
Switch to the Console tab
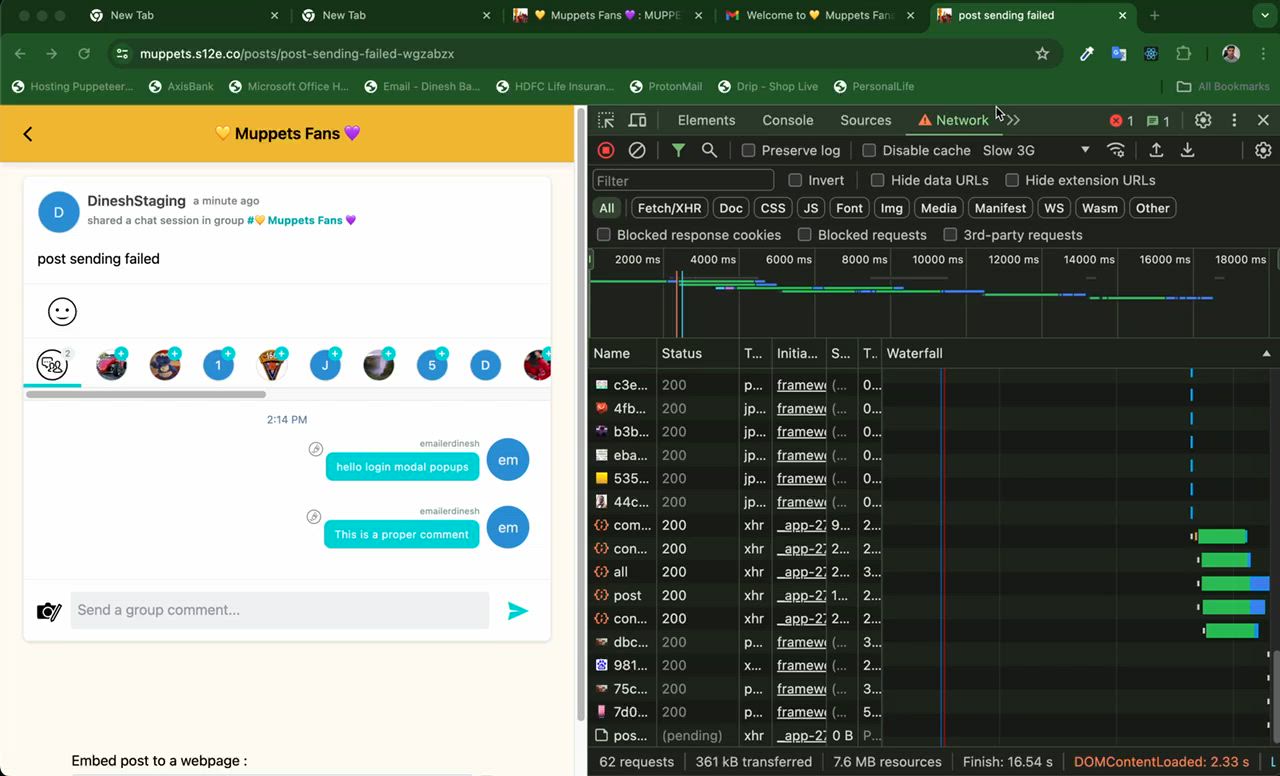(787, 120)
